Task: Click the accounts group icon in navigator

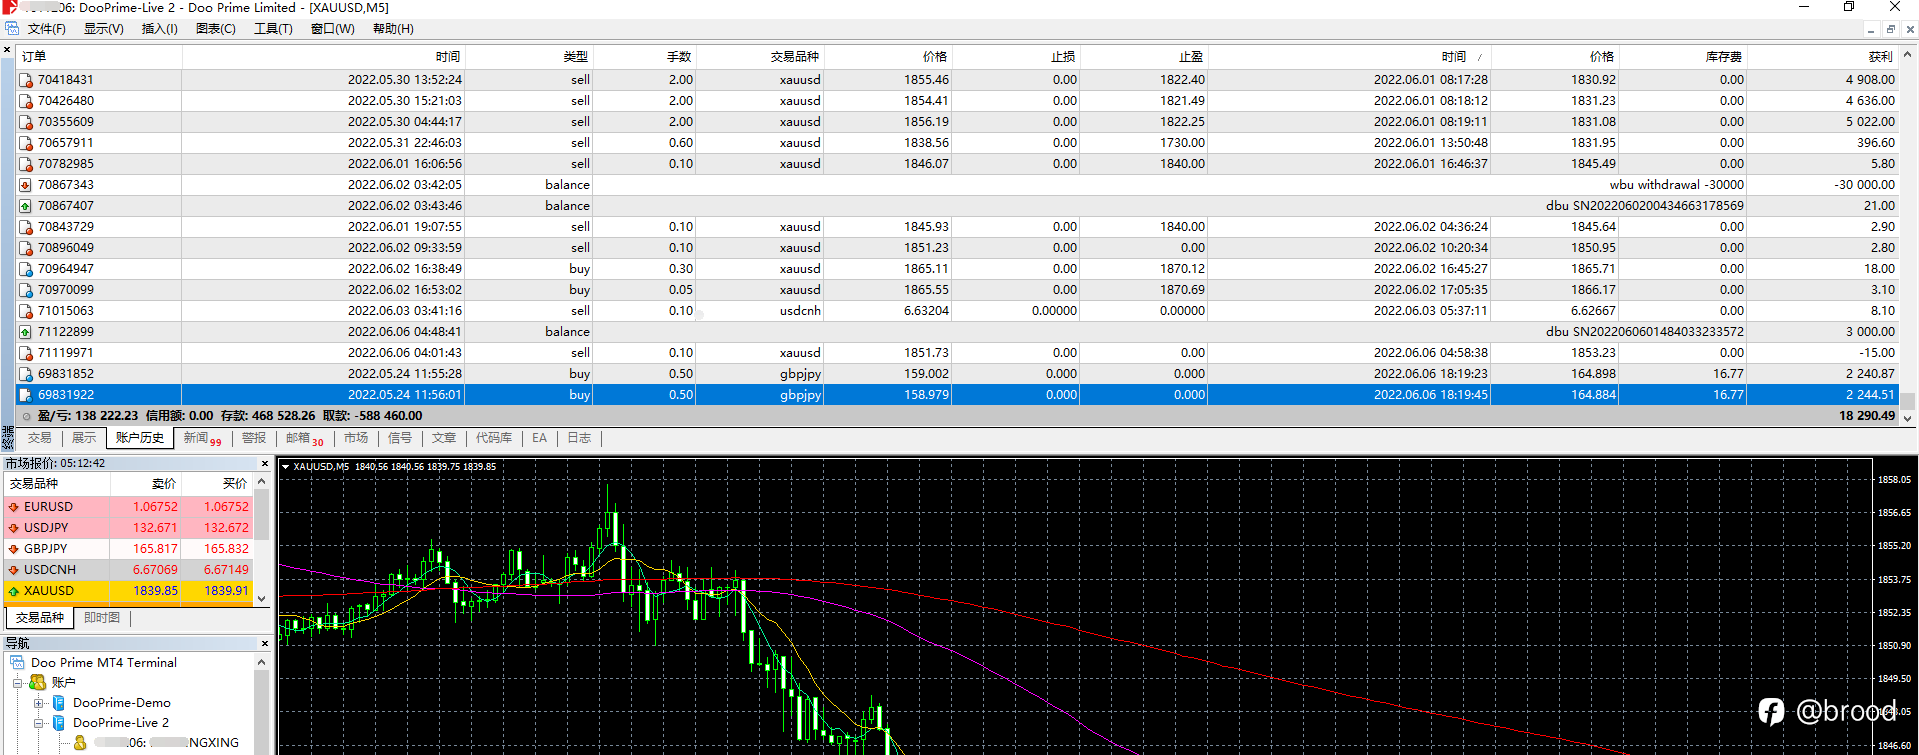Action: 37,682
